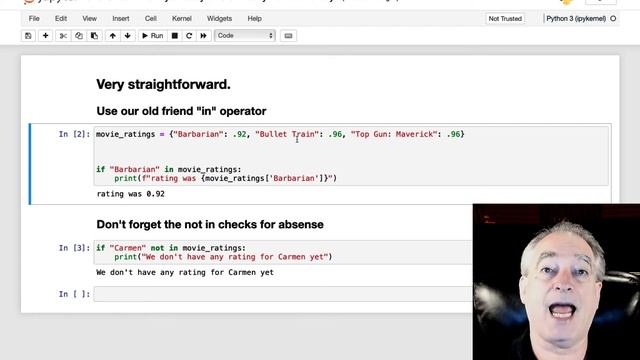Open the Help menu
The width and height of the screenshot is (640, 360).
coord(254,19)
